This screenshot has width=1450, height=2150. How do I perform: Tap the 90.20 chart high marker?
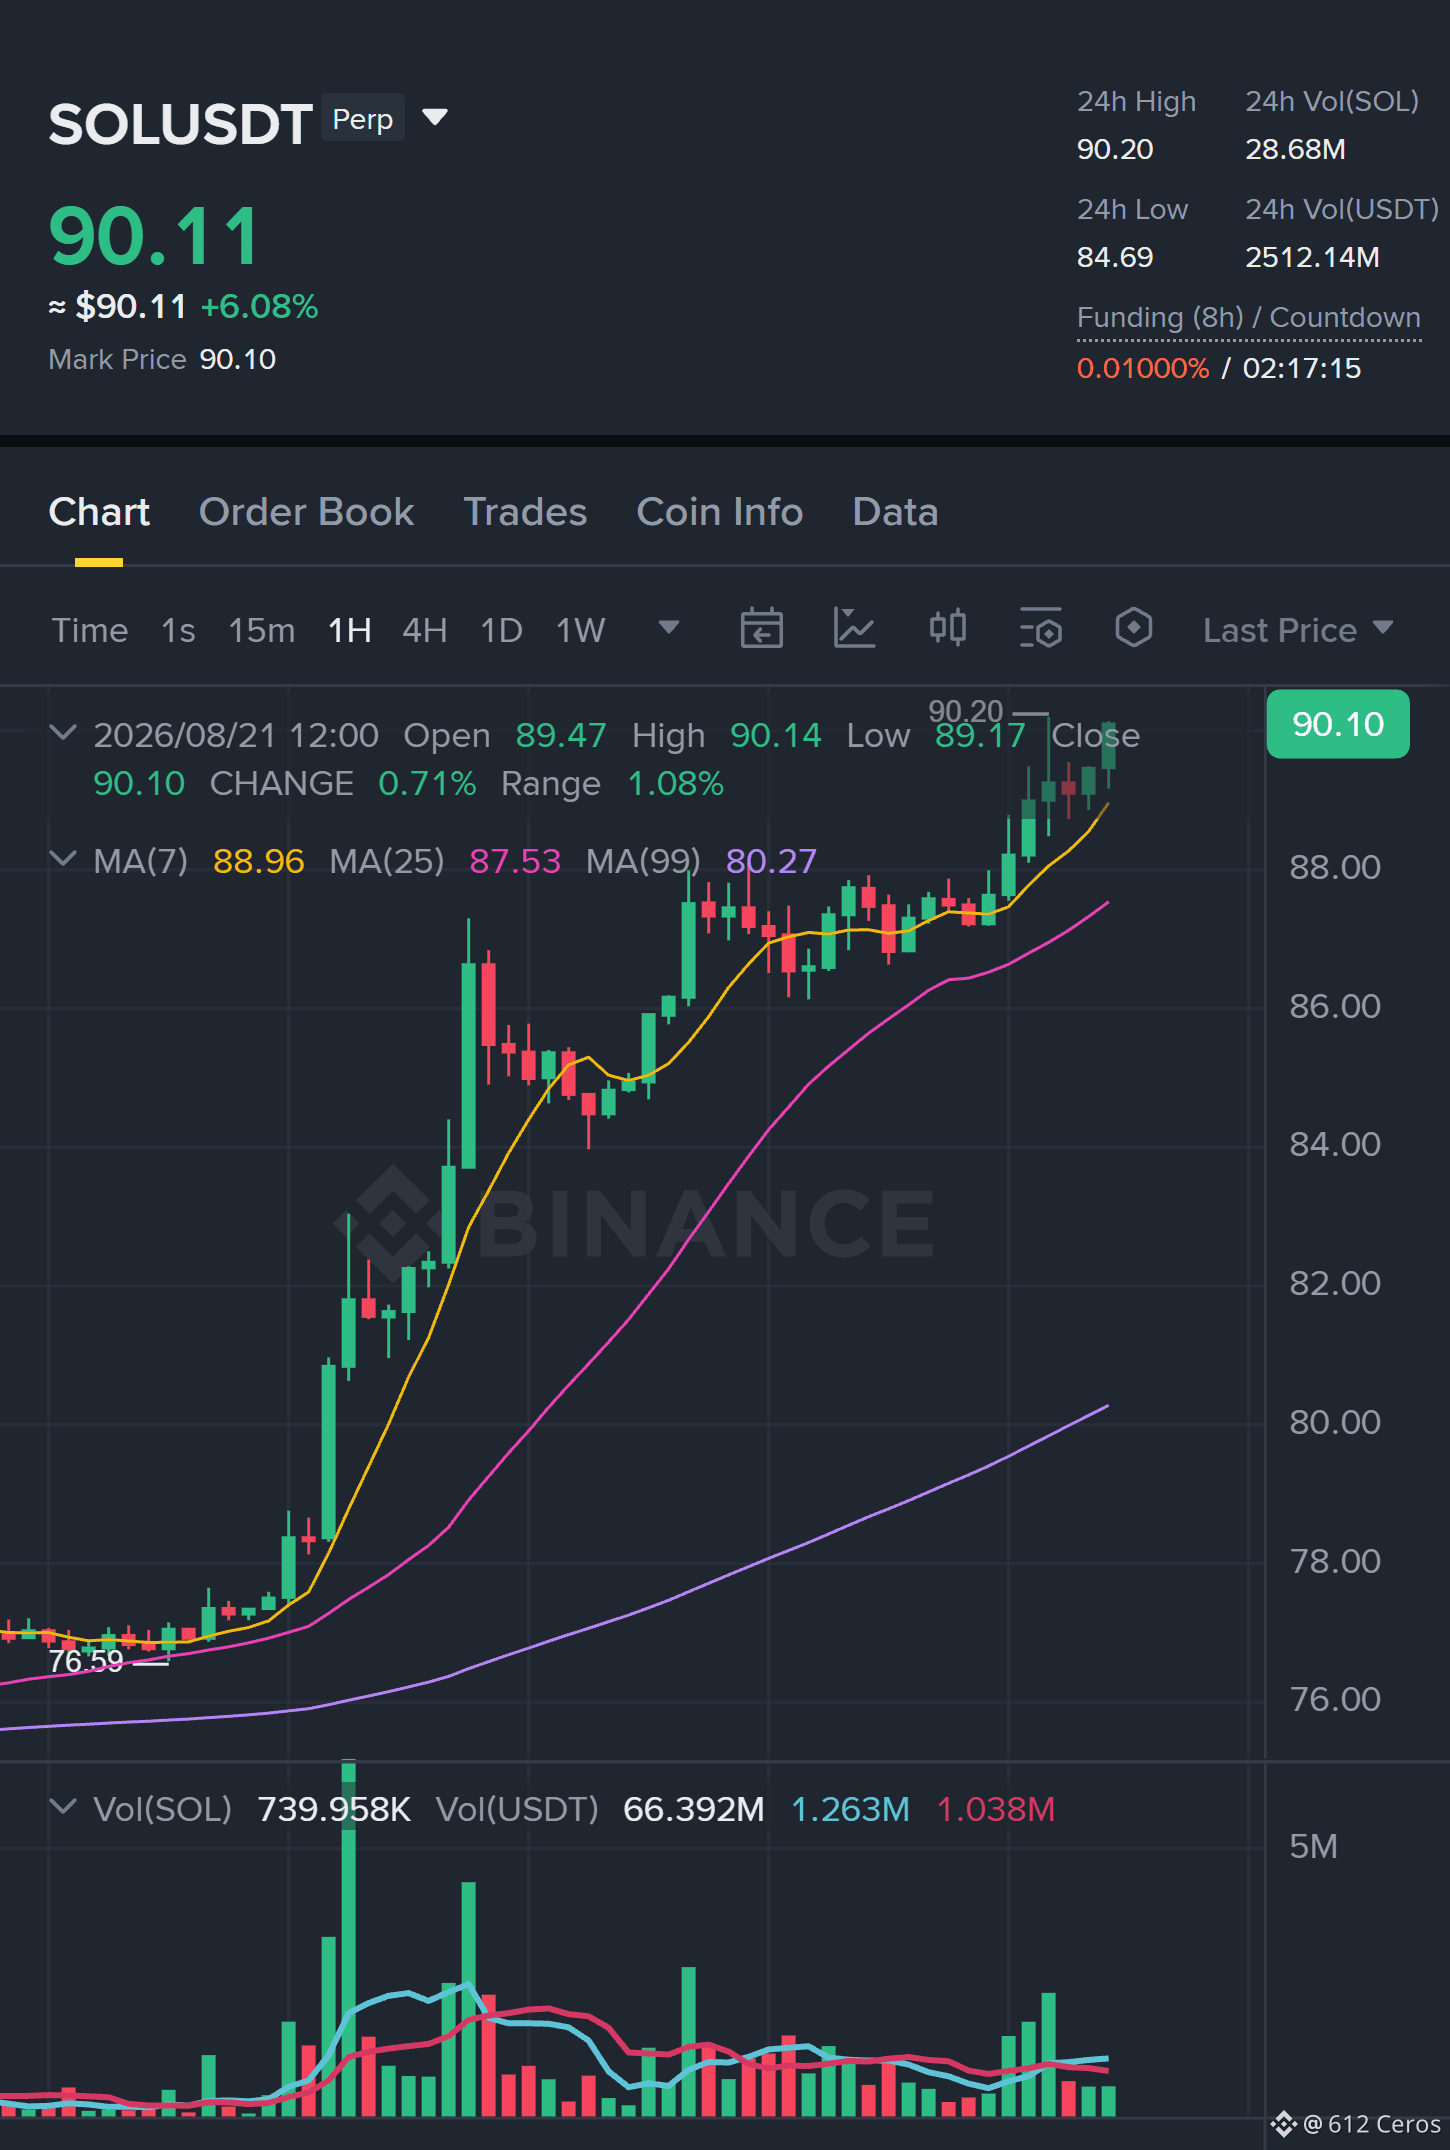965,711
